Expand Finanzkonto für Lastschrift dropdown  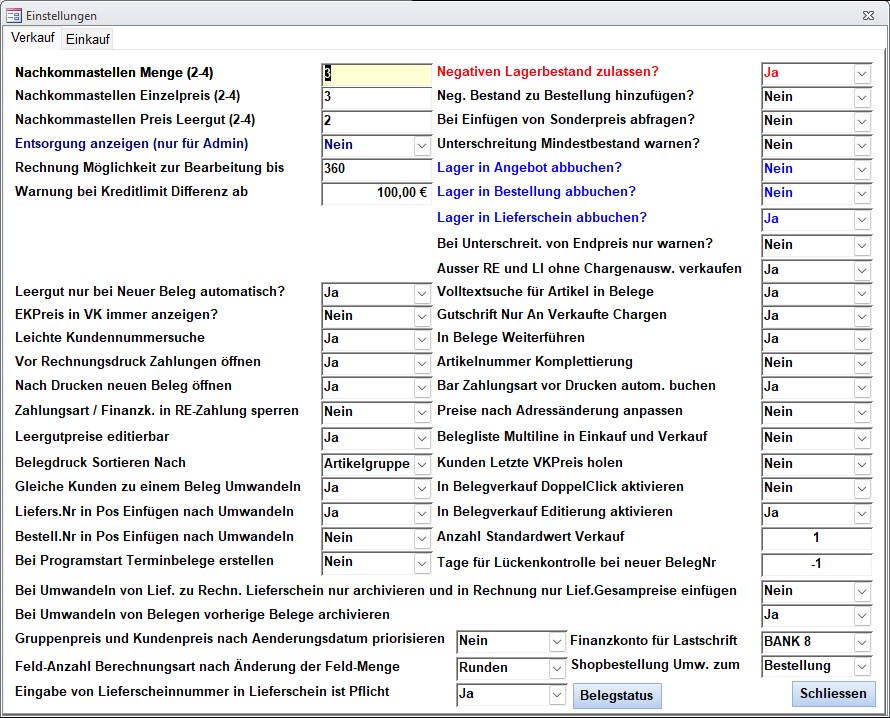pyautogui.click(x=862, y=641)
